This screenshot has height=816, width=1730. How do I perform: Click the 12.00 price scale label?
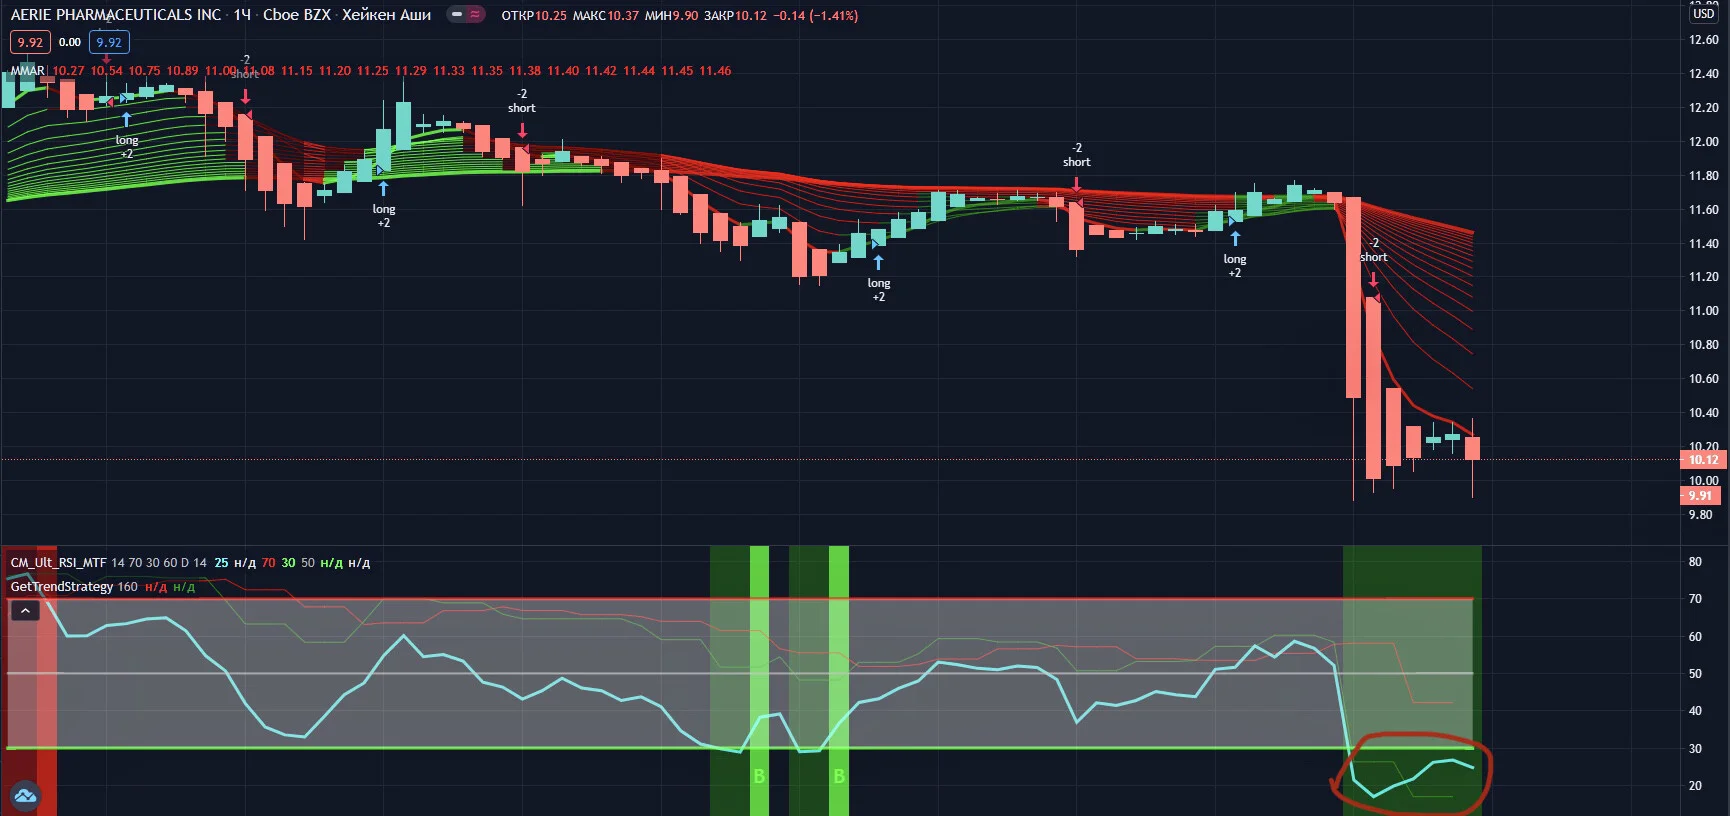[1704, 142]
